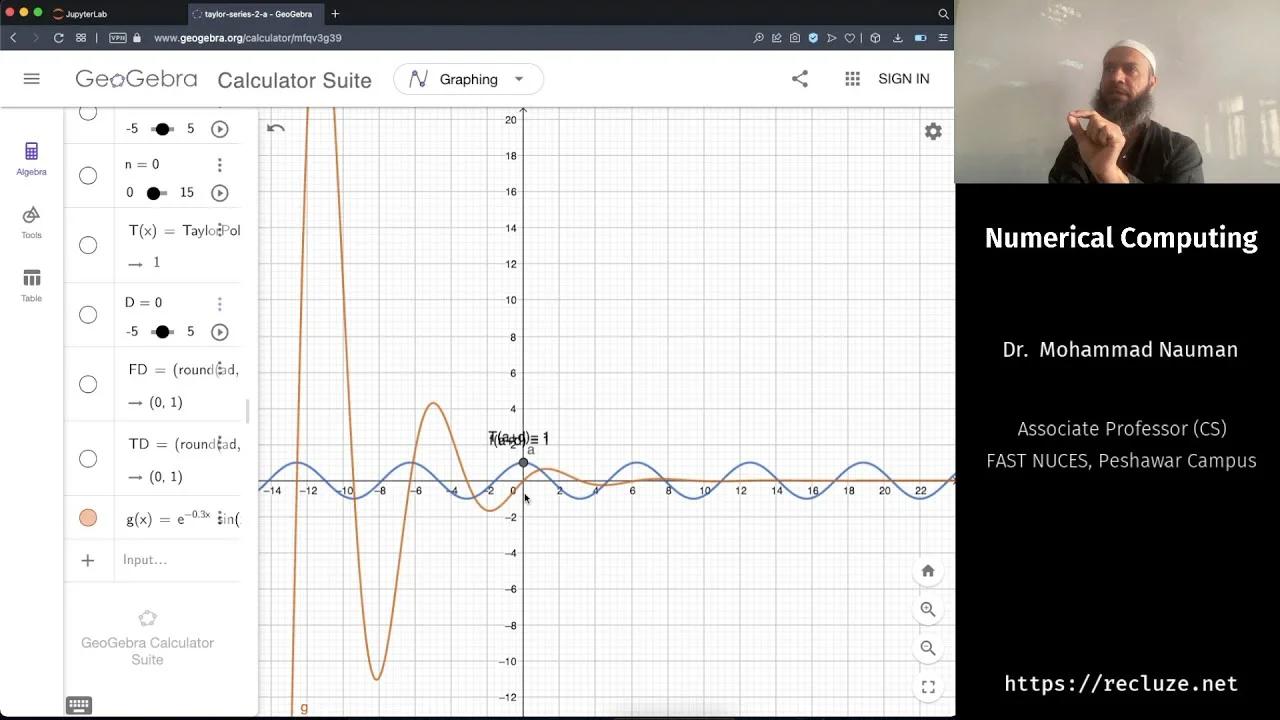The width and height of the screenshot is (1280, 720).
Task: Open graph settings via gear icon
Action: [932, 131]
